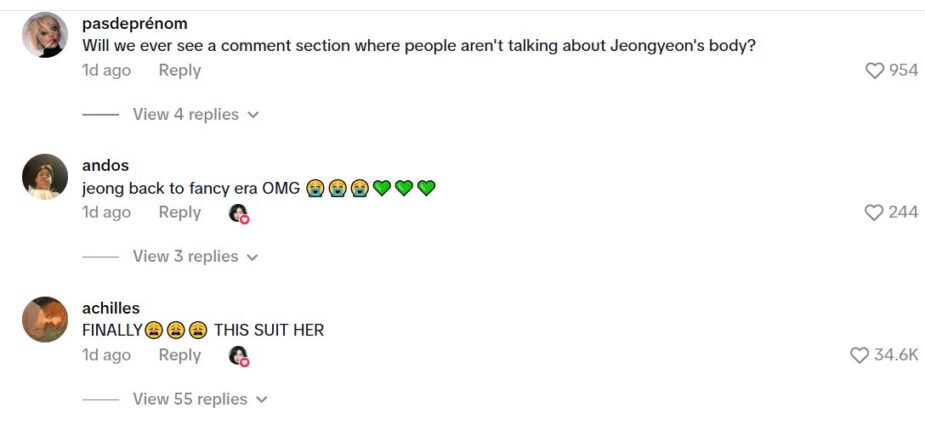
Task: Open pasdeprénom's profile avatar
Action: pyautogui.click(x=45, y=35)
